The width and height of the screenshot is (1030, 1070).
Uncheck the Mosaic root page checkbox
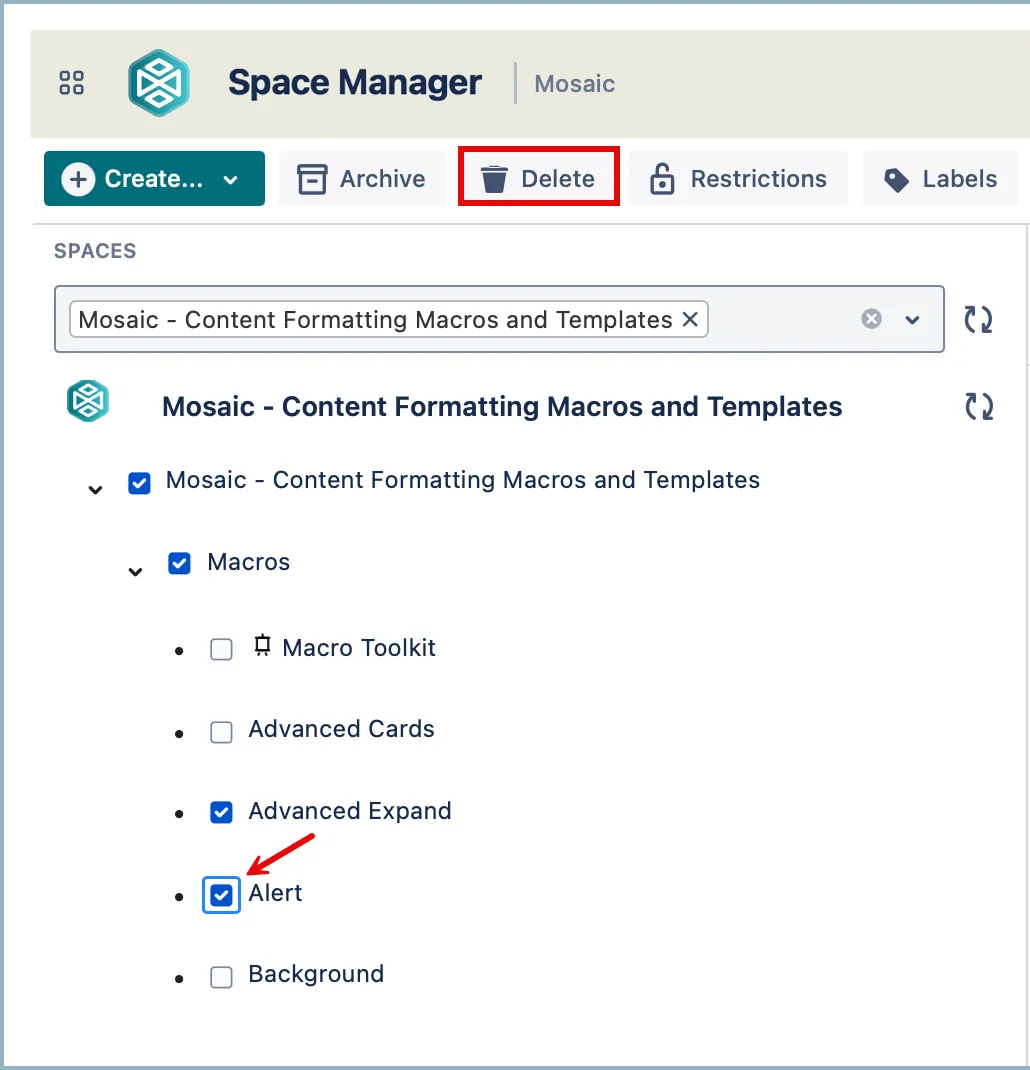click(139, 483)
